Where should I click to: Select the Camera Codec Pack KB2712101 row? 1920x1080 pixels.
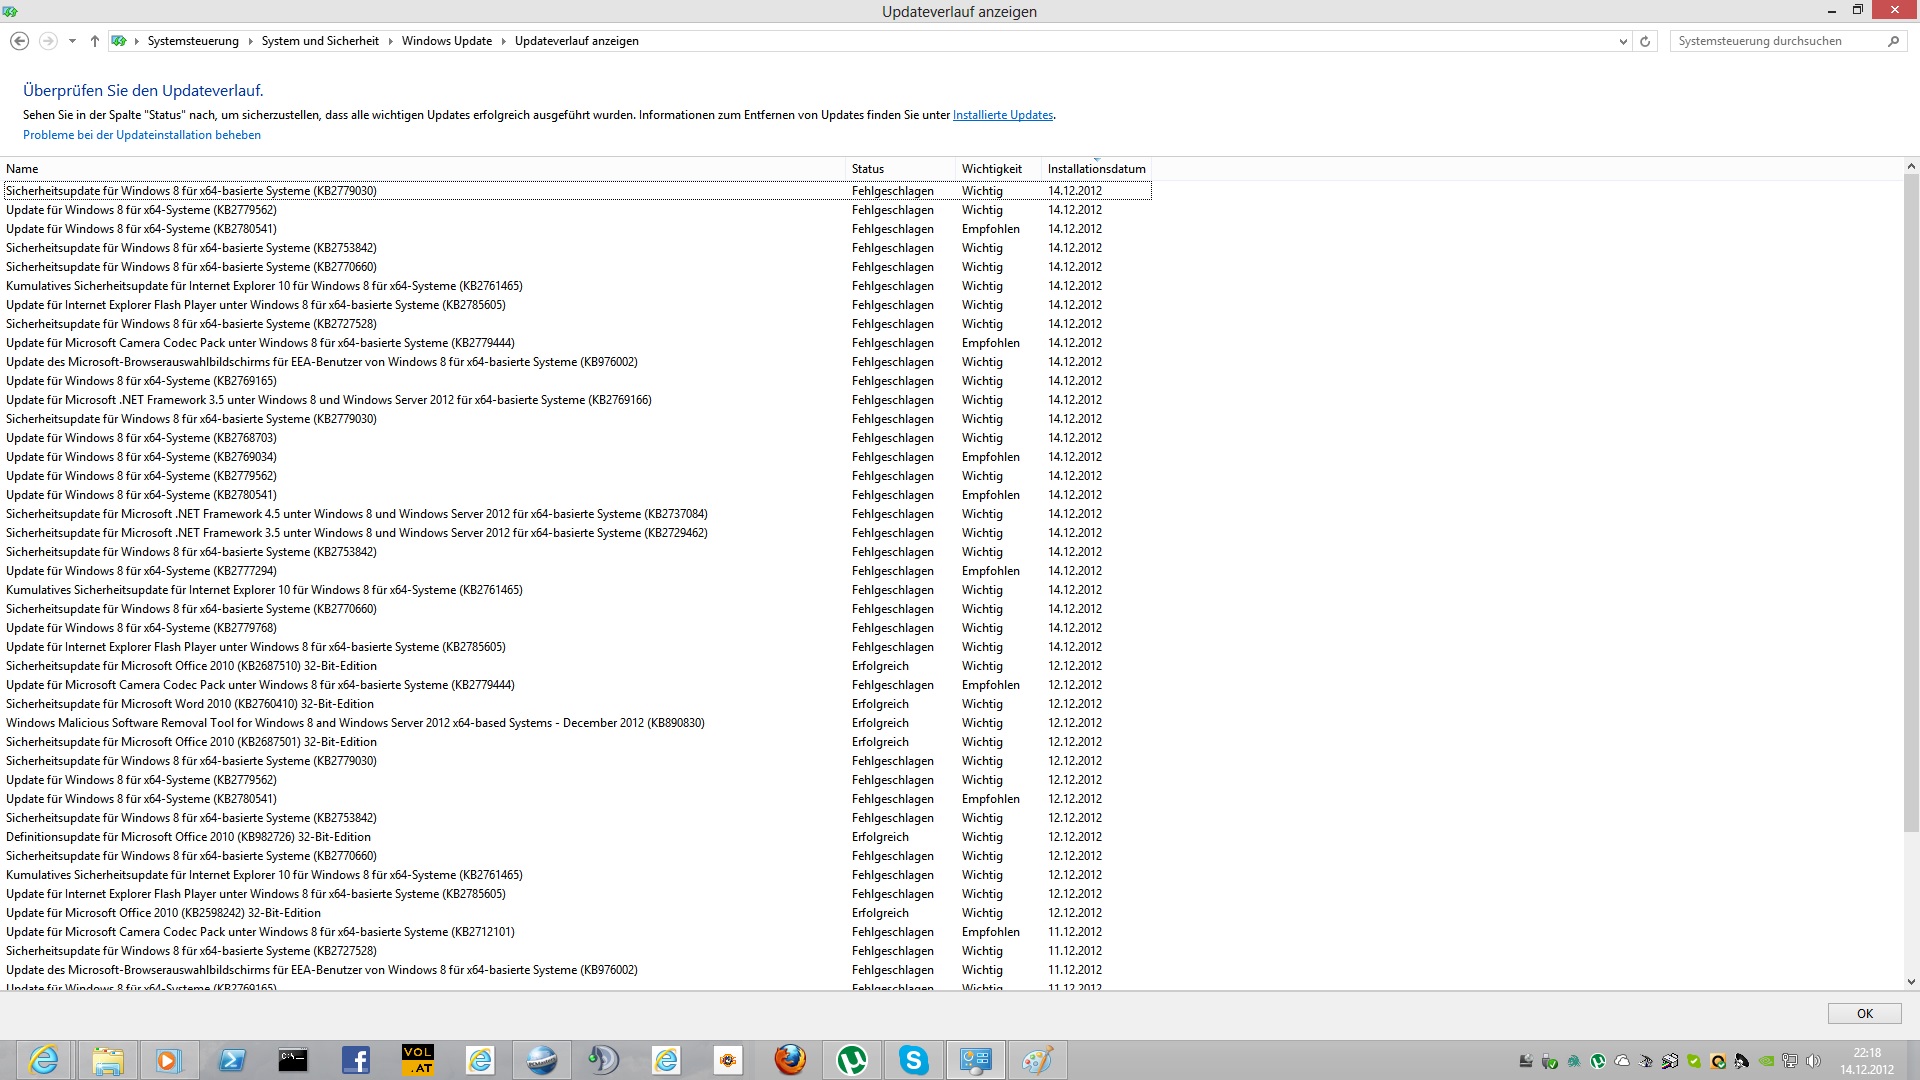577,932
